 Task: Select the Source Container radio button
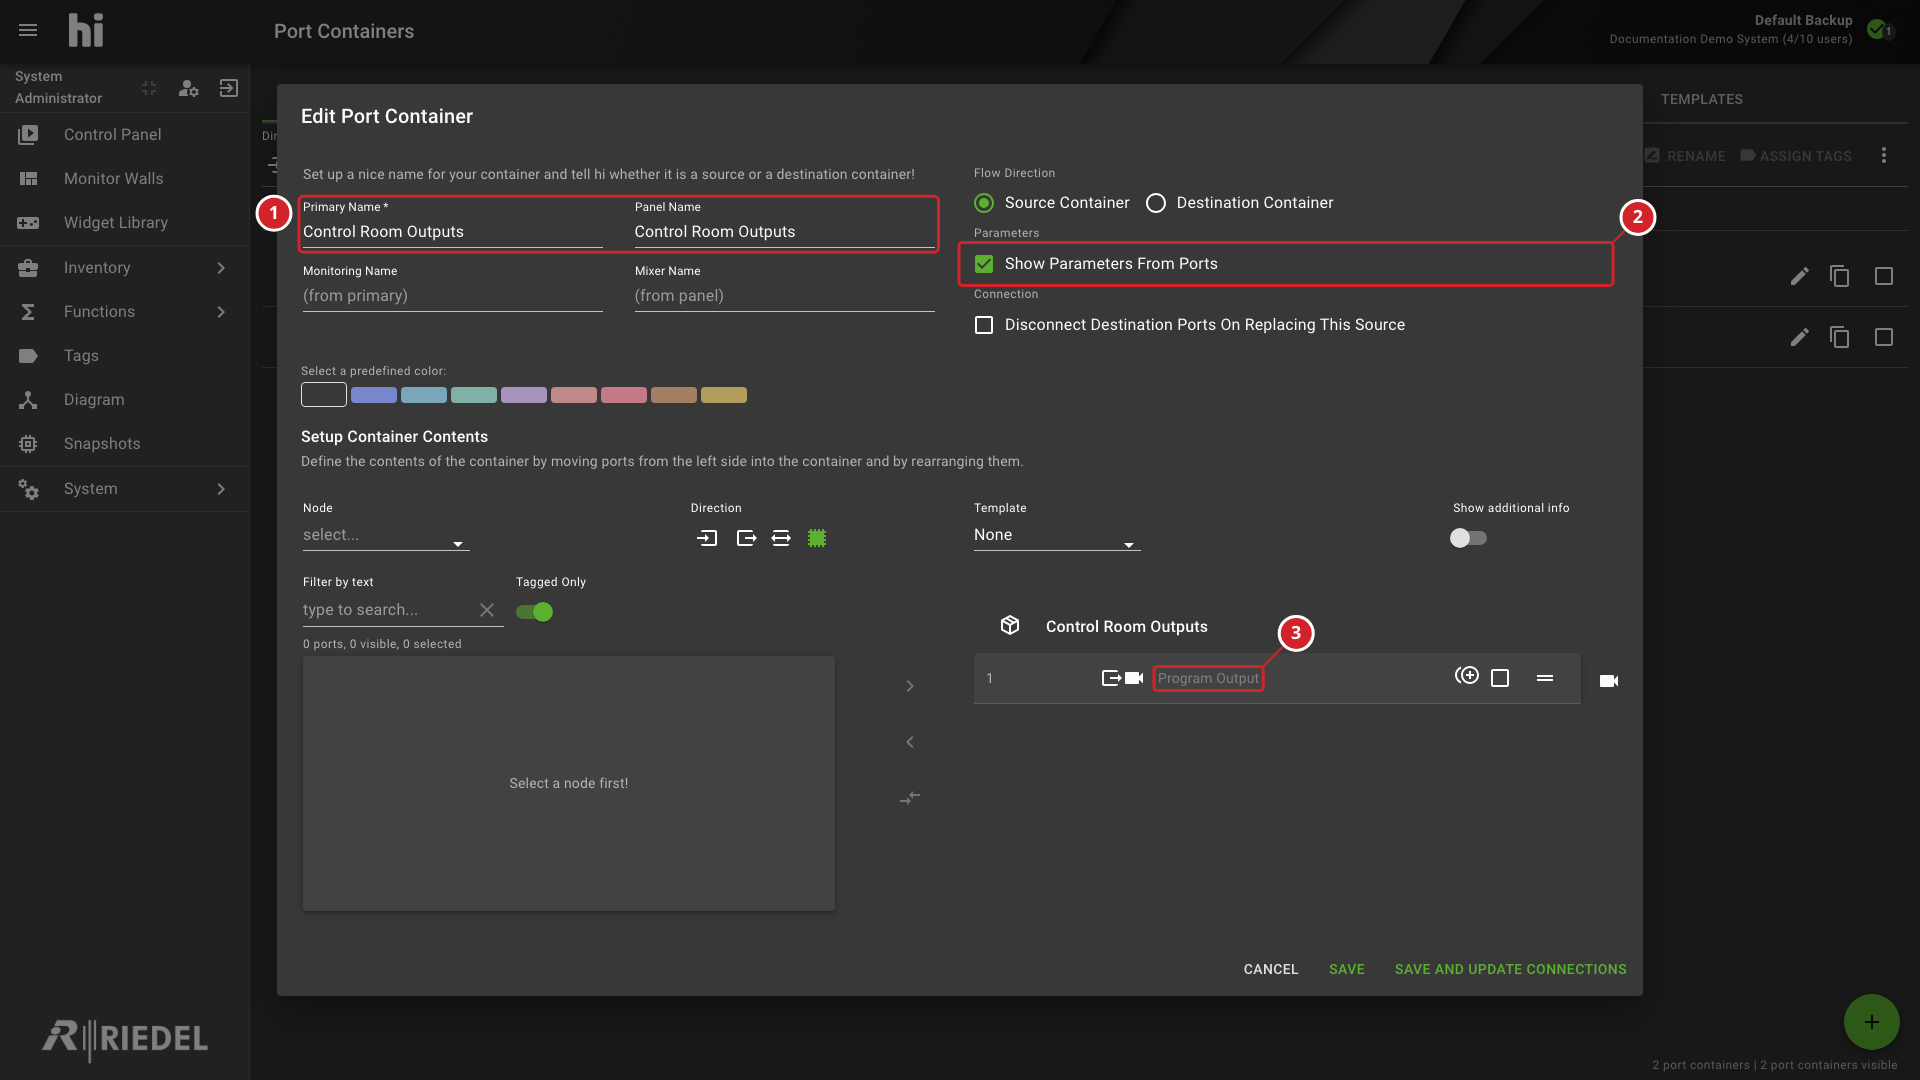pos(984,203)
